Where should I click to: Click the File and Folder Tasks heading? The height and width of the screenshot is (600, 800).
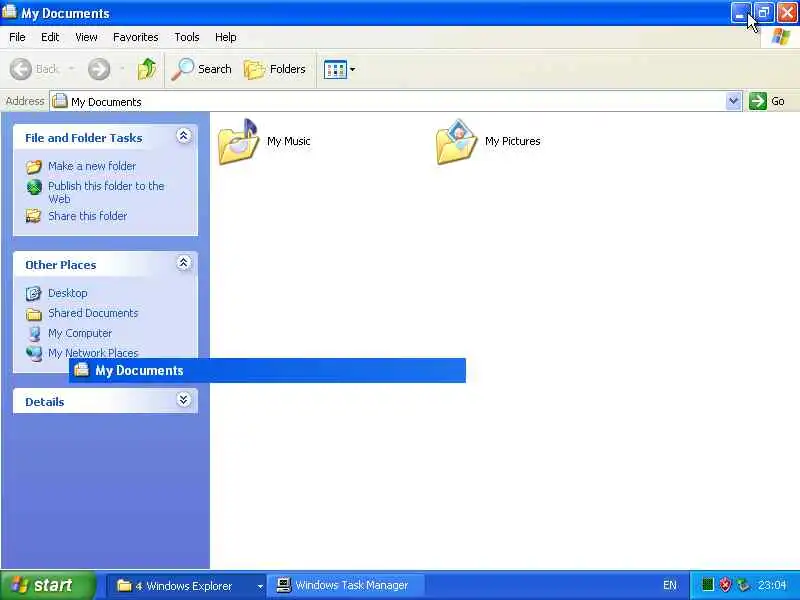(84, 138)
